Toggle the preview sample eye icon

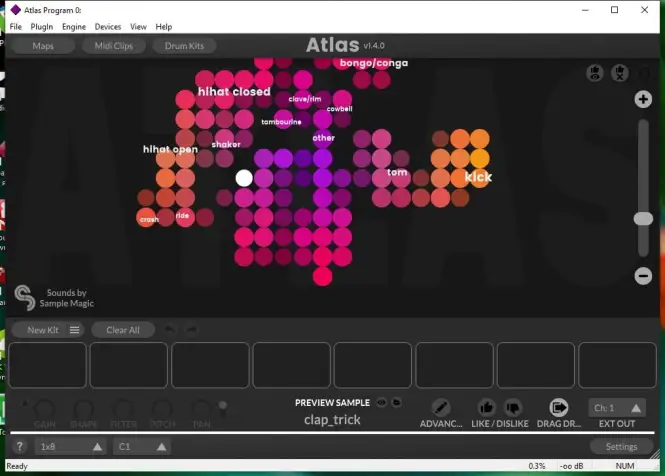coord(381,402)
